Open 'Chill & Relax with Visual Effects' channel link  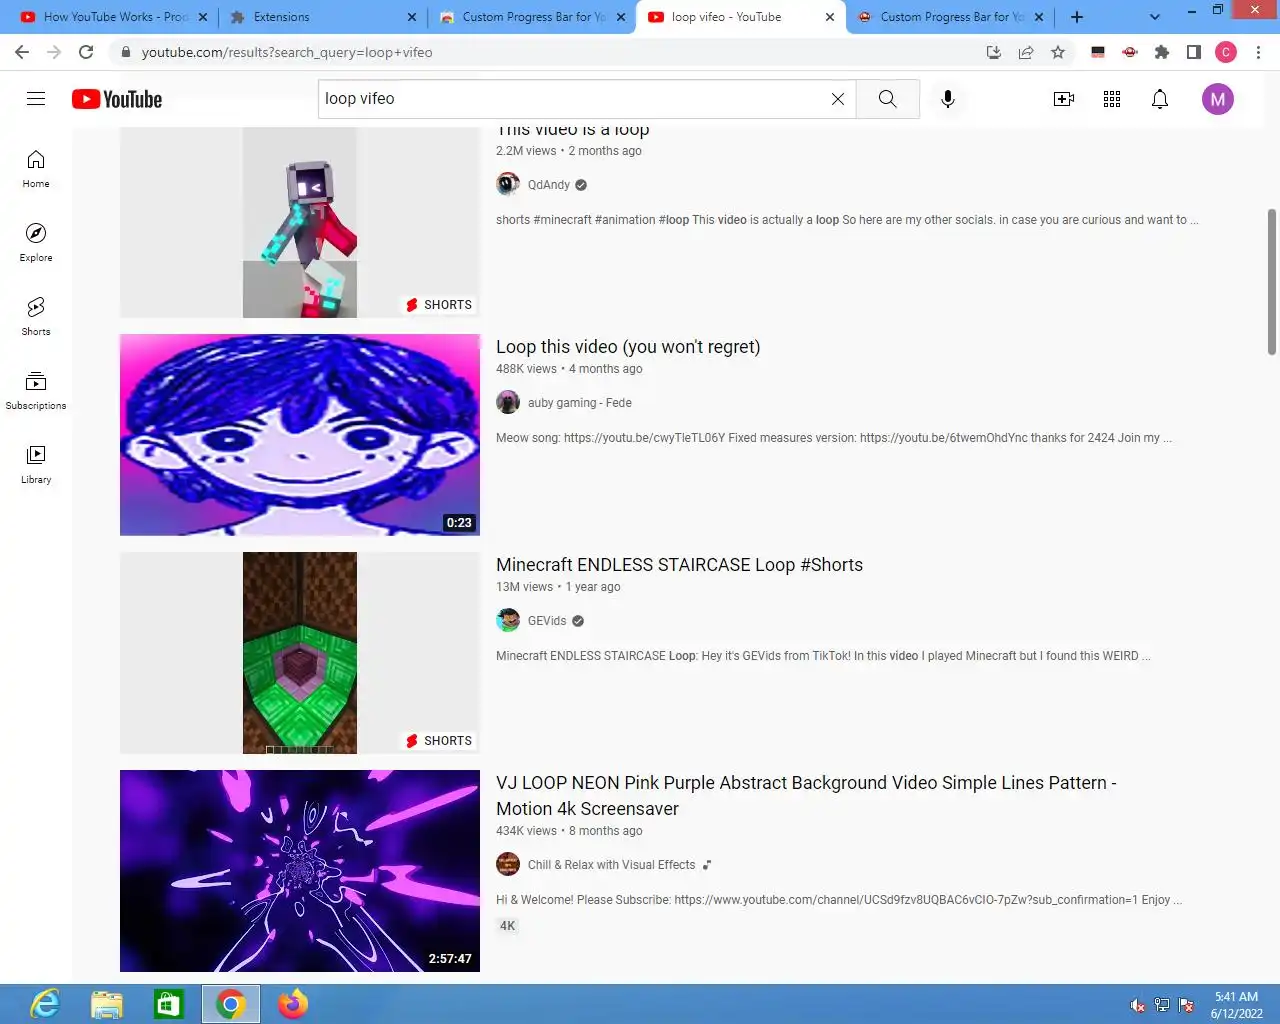pyautogui.click(x=611, y=865)
